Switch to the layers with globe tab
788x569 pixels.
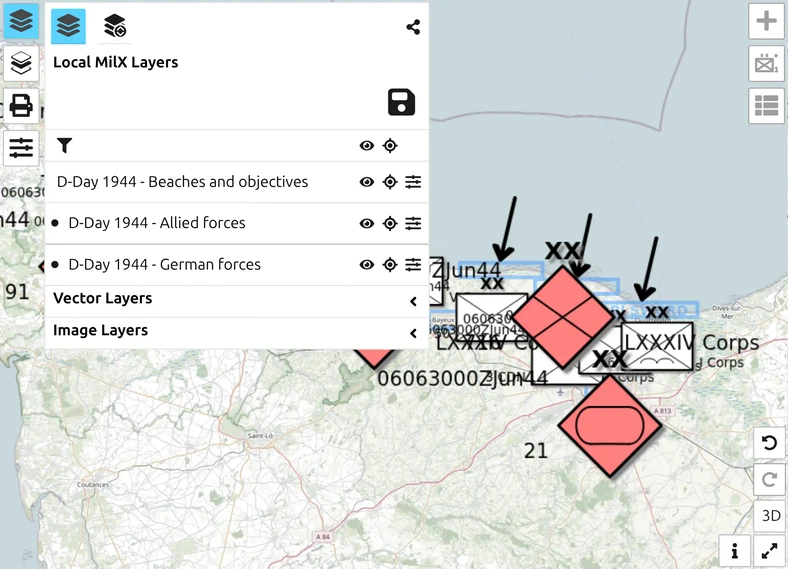[x=115, y=26]
